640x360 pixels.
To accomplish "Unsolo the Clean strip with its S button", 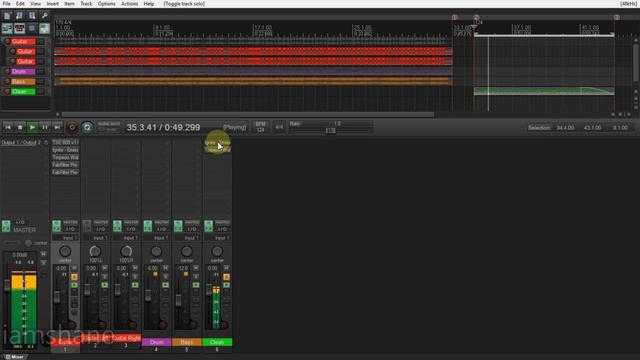I will click(x=227, y=277).
